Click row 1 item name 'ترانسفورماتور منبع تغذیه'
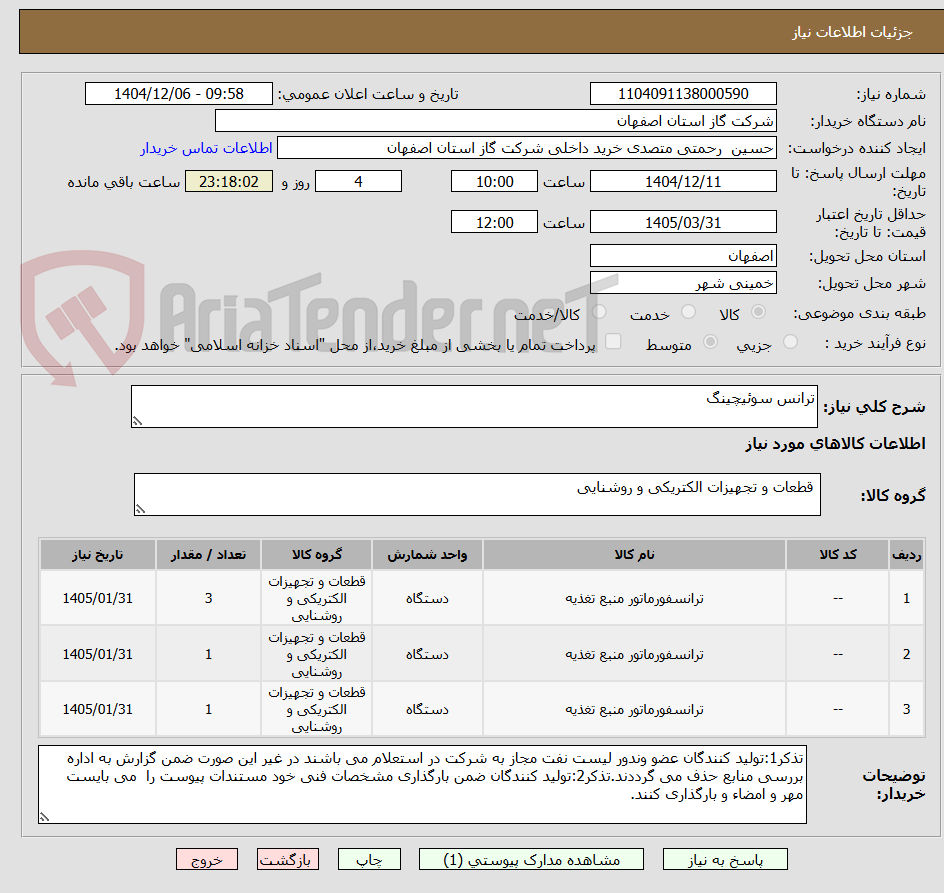This screenshot has width=944, height=893. click(634, 599)
